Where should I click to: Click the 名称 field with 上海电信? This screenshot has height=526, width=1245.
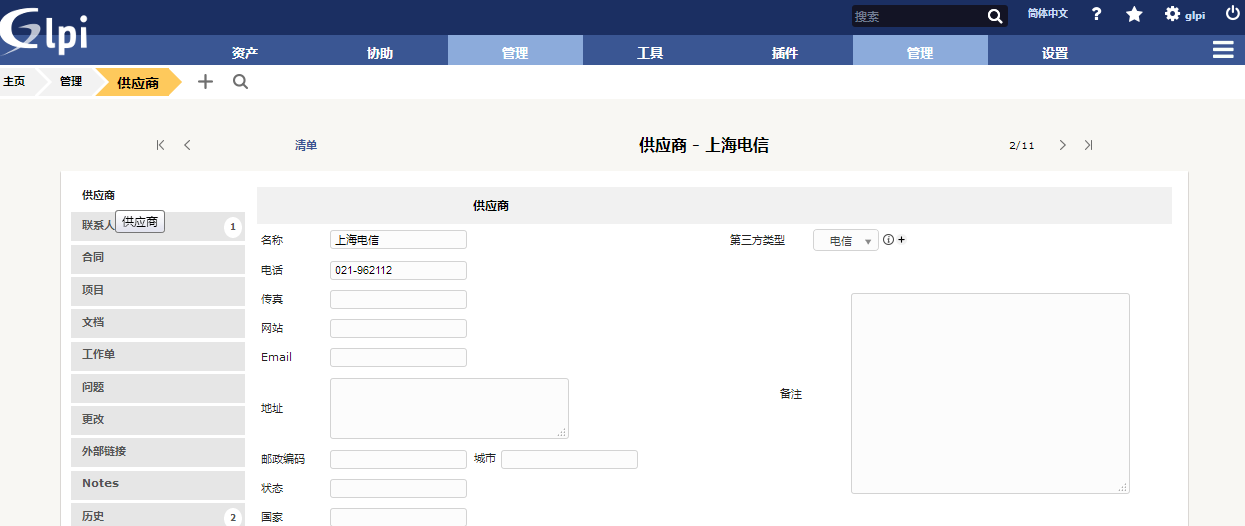tap(398, 240)
